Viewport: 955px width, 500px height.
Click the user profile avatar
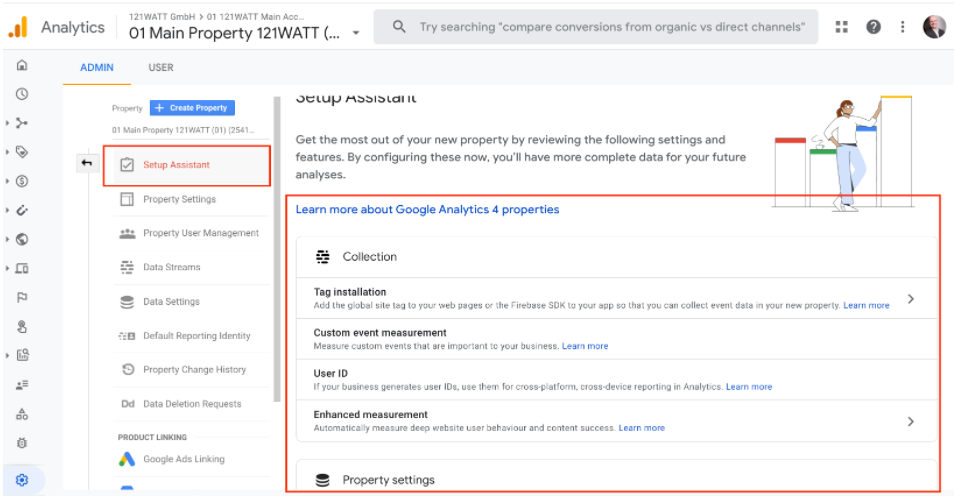coord(934,27)
